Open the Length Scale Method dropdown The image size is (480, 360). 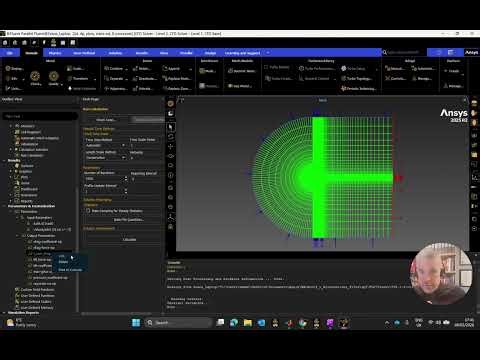pyautogui.click(x=105, y=158)
